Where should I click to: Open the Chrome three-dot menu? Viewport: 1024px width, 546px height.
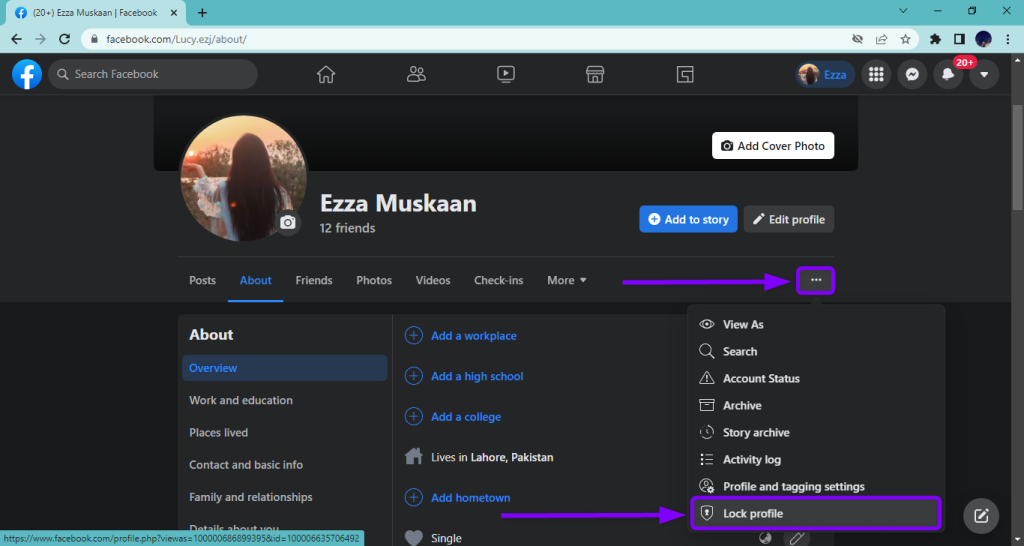pyautogui.click(x=1008, y=39)
